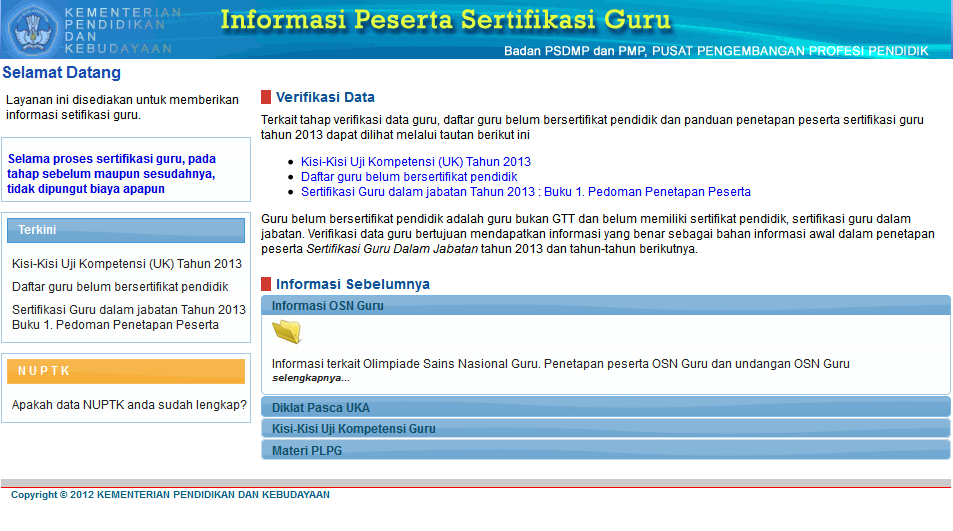Select Daftar guru belum bersertifikat pendidik in Terkini sidebar
Image resolution: width=953 pixels, height=531 pixels.
coord(120,287)
